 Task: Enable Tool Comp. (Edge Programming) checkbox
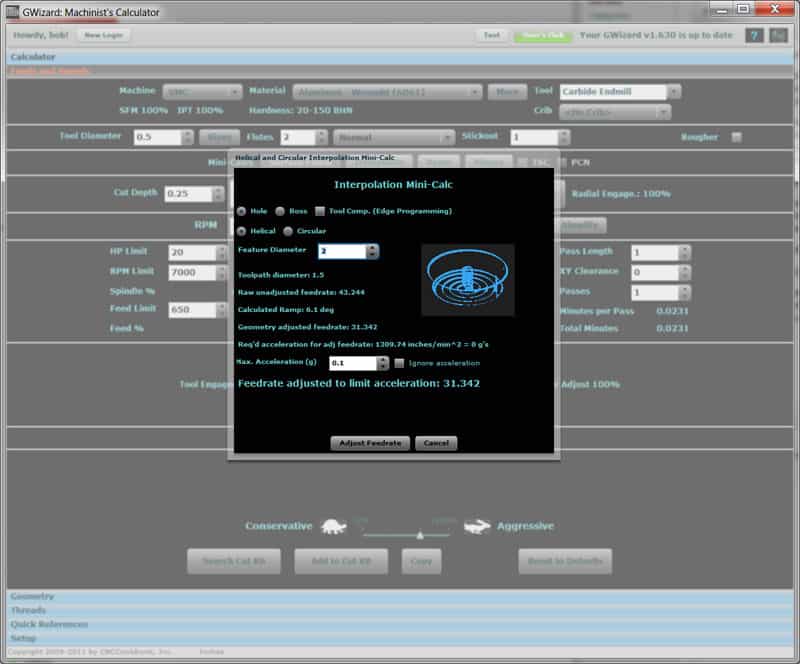pyautogui.click(x=320, y=211)
